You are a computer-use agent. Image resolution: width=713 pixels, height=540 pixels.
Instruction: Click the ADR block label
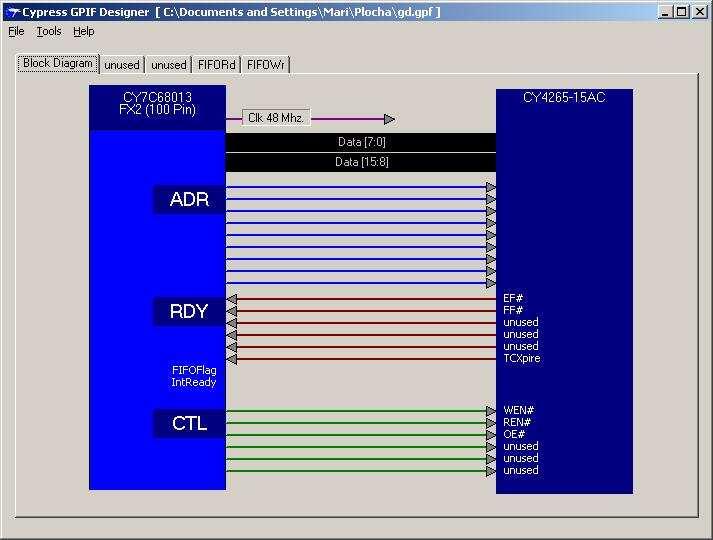[189, 200]
